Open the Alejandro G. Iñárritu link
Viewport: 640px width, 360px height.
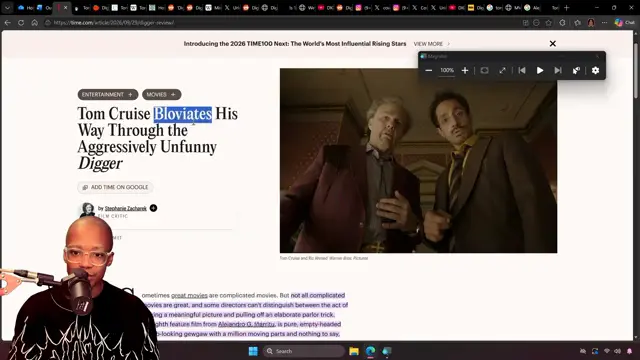[246, 324]
